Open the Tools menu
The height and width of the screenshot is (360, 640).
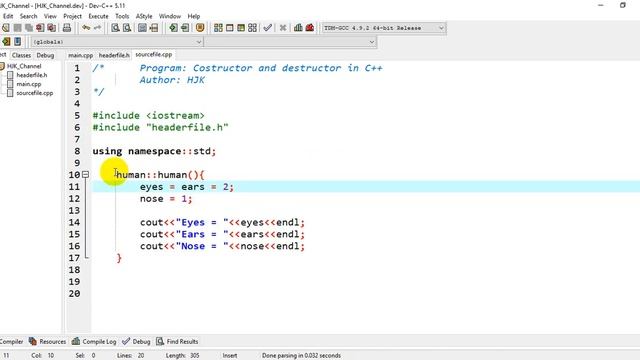[122, 16]
